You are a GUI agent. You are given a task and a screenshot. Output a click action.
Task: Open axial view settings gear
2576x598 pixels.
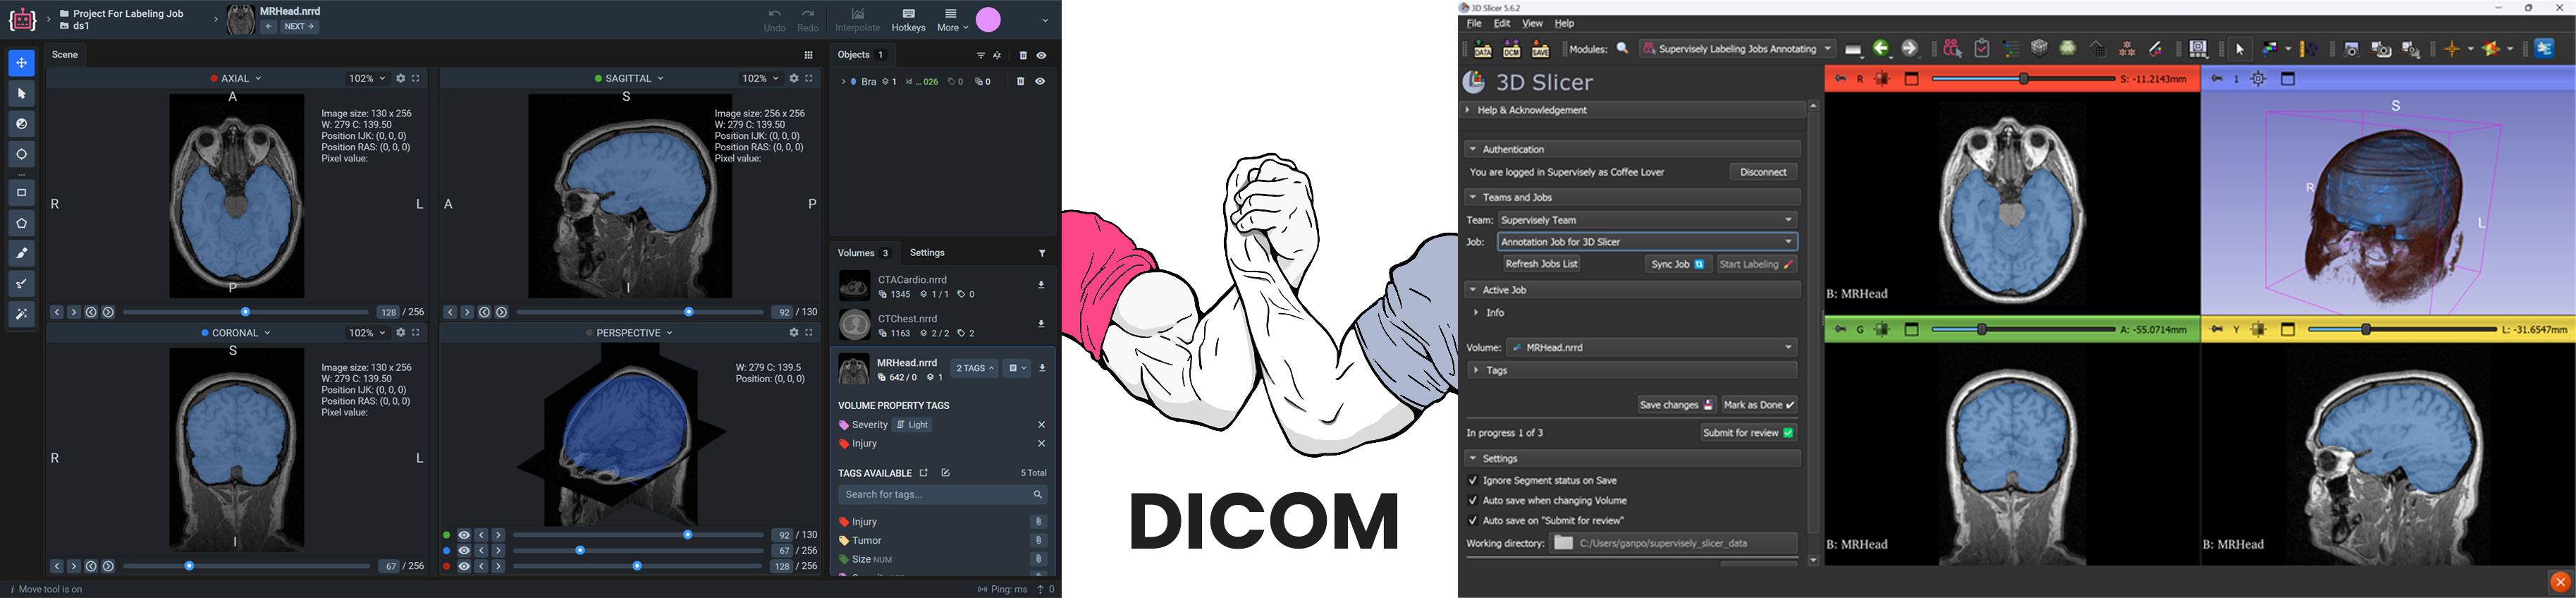(401, 78)
